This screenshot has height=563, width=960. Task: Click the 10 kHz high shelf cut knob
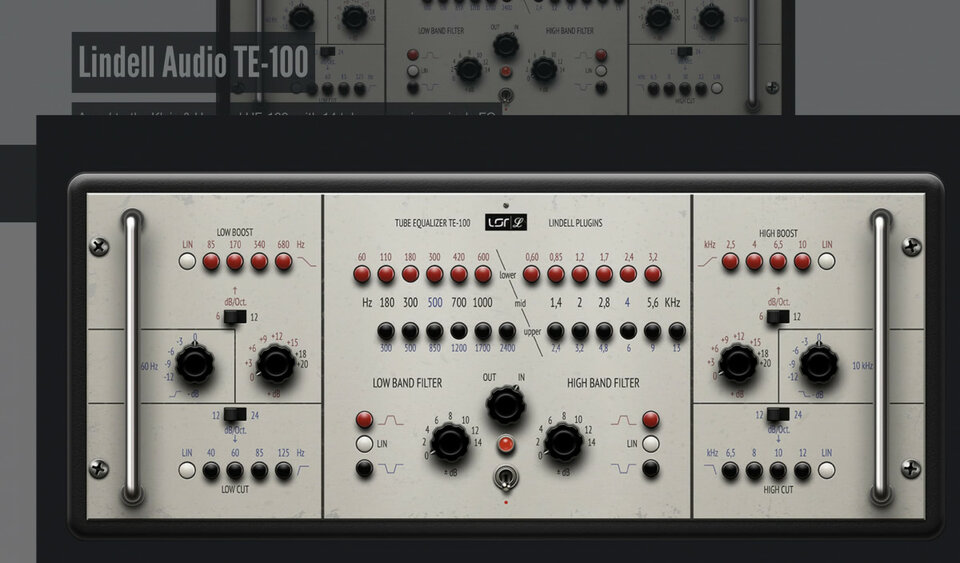coord(819,364)
